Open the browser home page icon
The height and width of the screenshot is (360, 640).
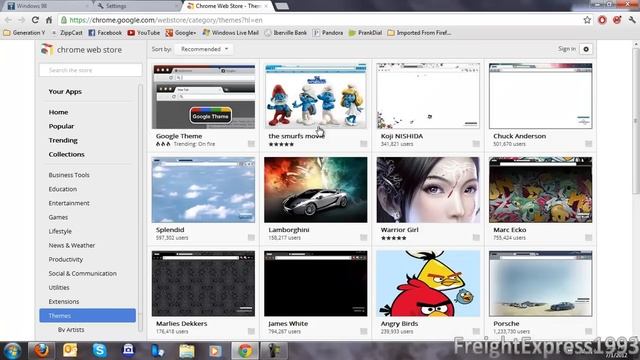pyautogui.click(x=49, y=20)
